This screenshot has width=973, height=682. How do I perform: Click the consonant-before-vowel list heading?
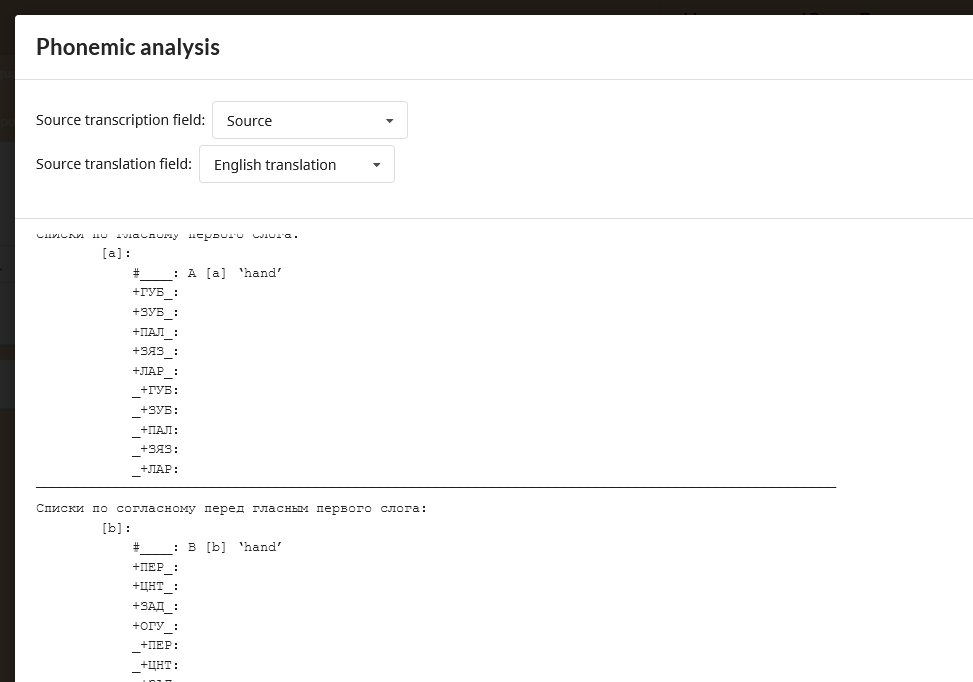click(230, 507)
